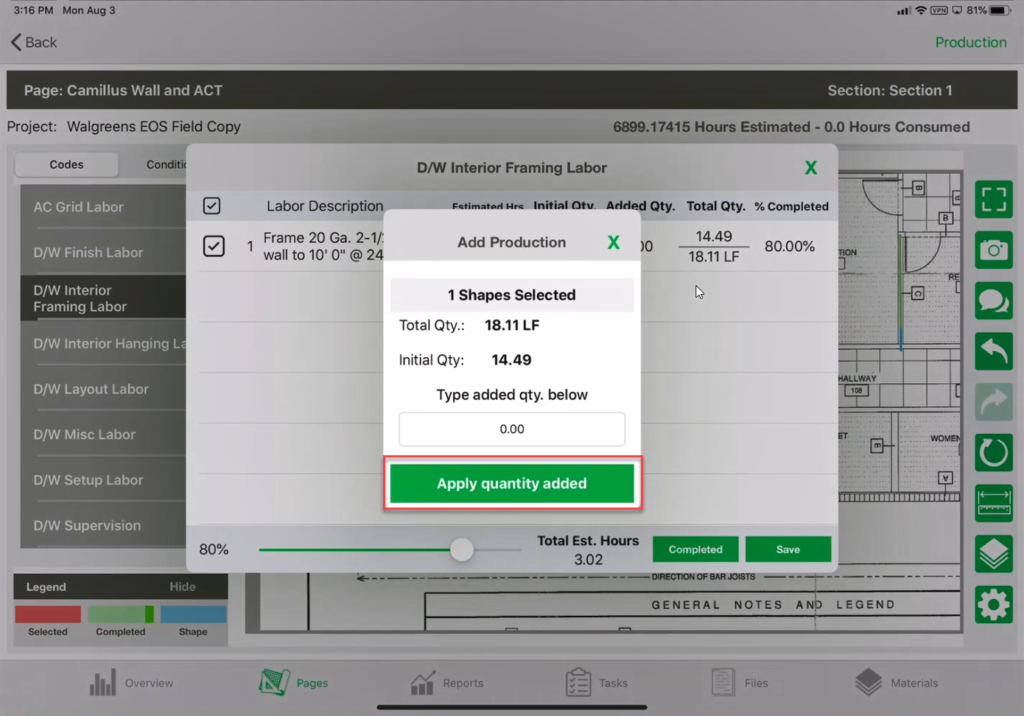Save the production entry
The image size is (1024, 716).
[788, 548]
